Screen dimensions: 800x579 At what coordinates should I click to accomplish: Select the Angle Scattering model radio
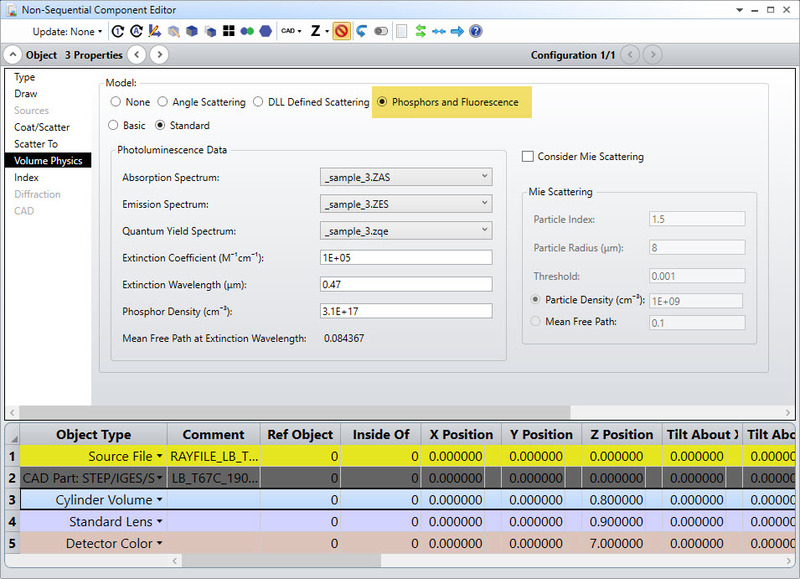[x=163, y=102]
